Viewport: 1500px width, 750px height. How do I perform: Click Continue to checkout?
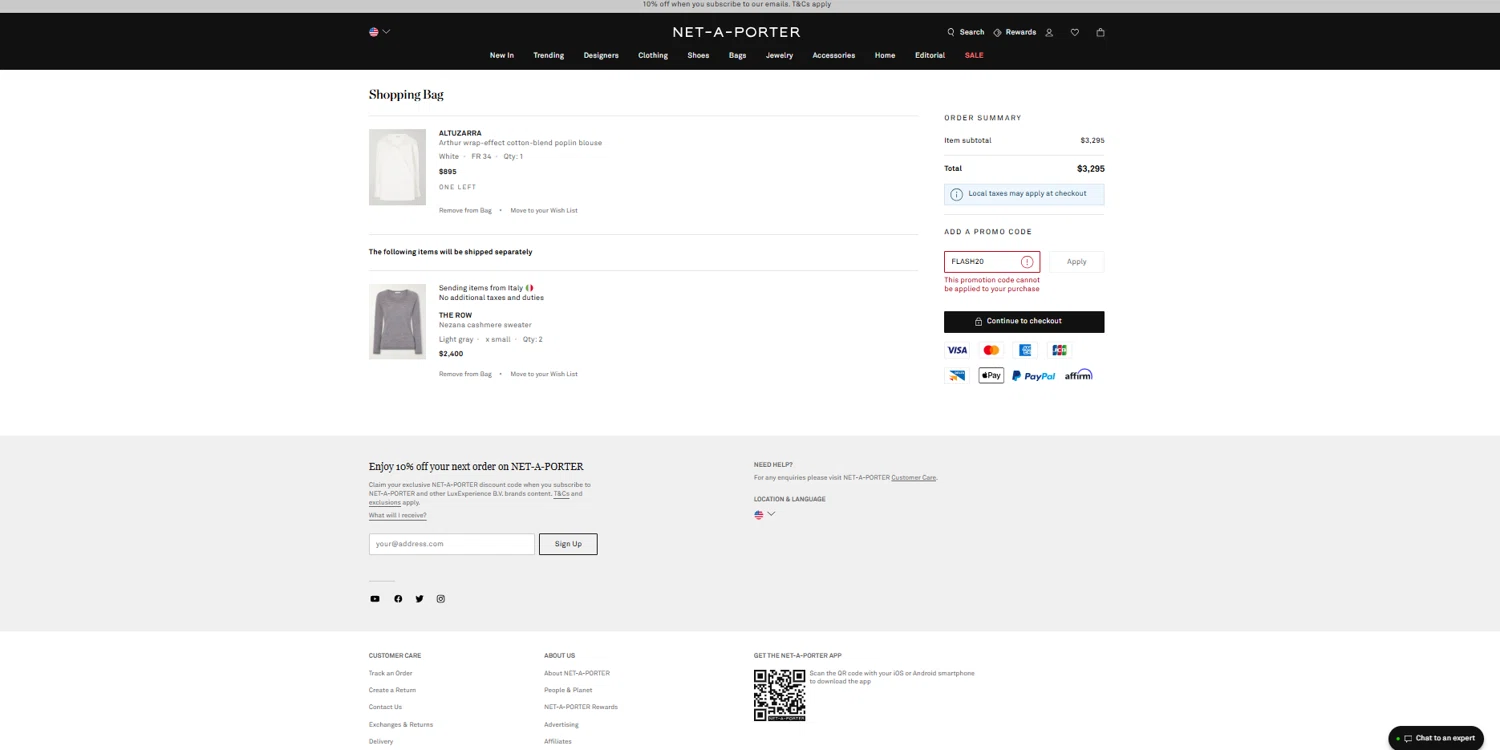(x=1024, y=321)
